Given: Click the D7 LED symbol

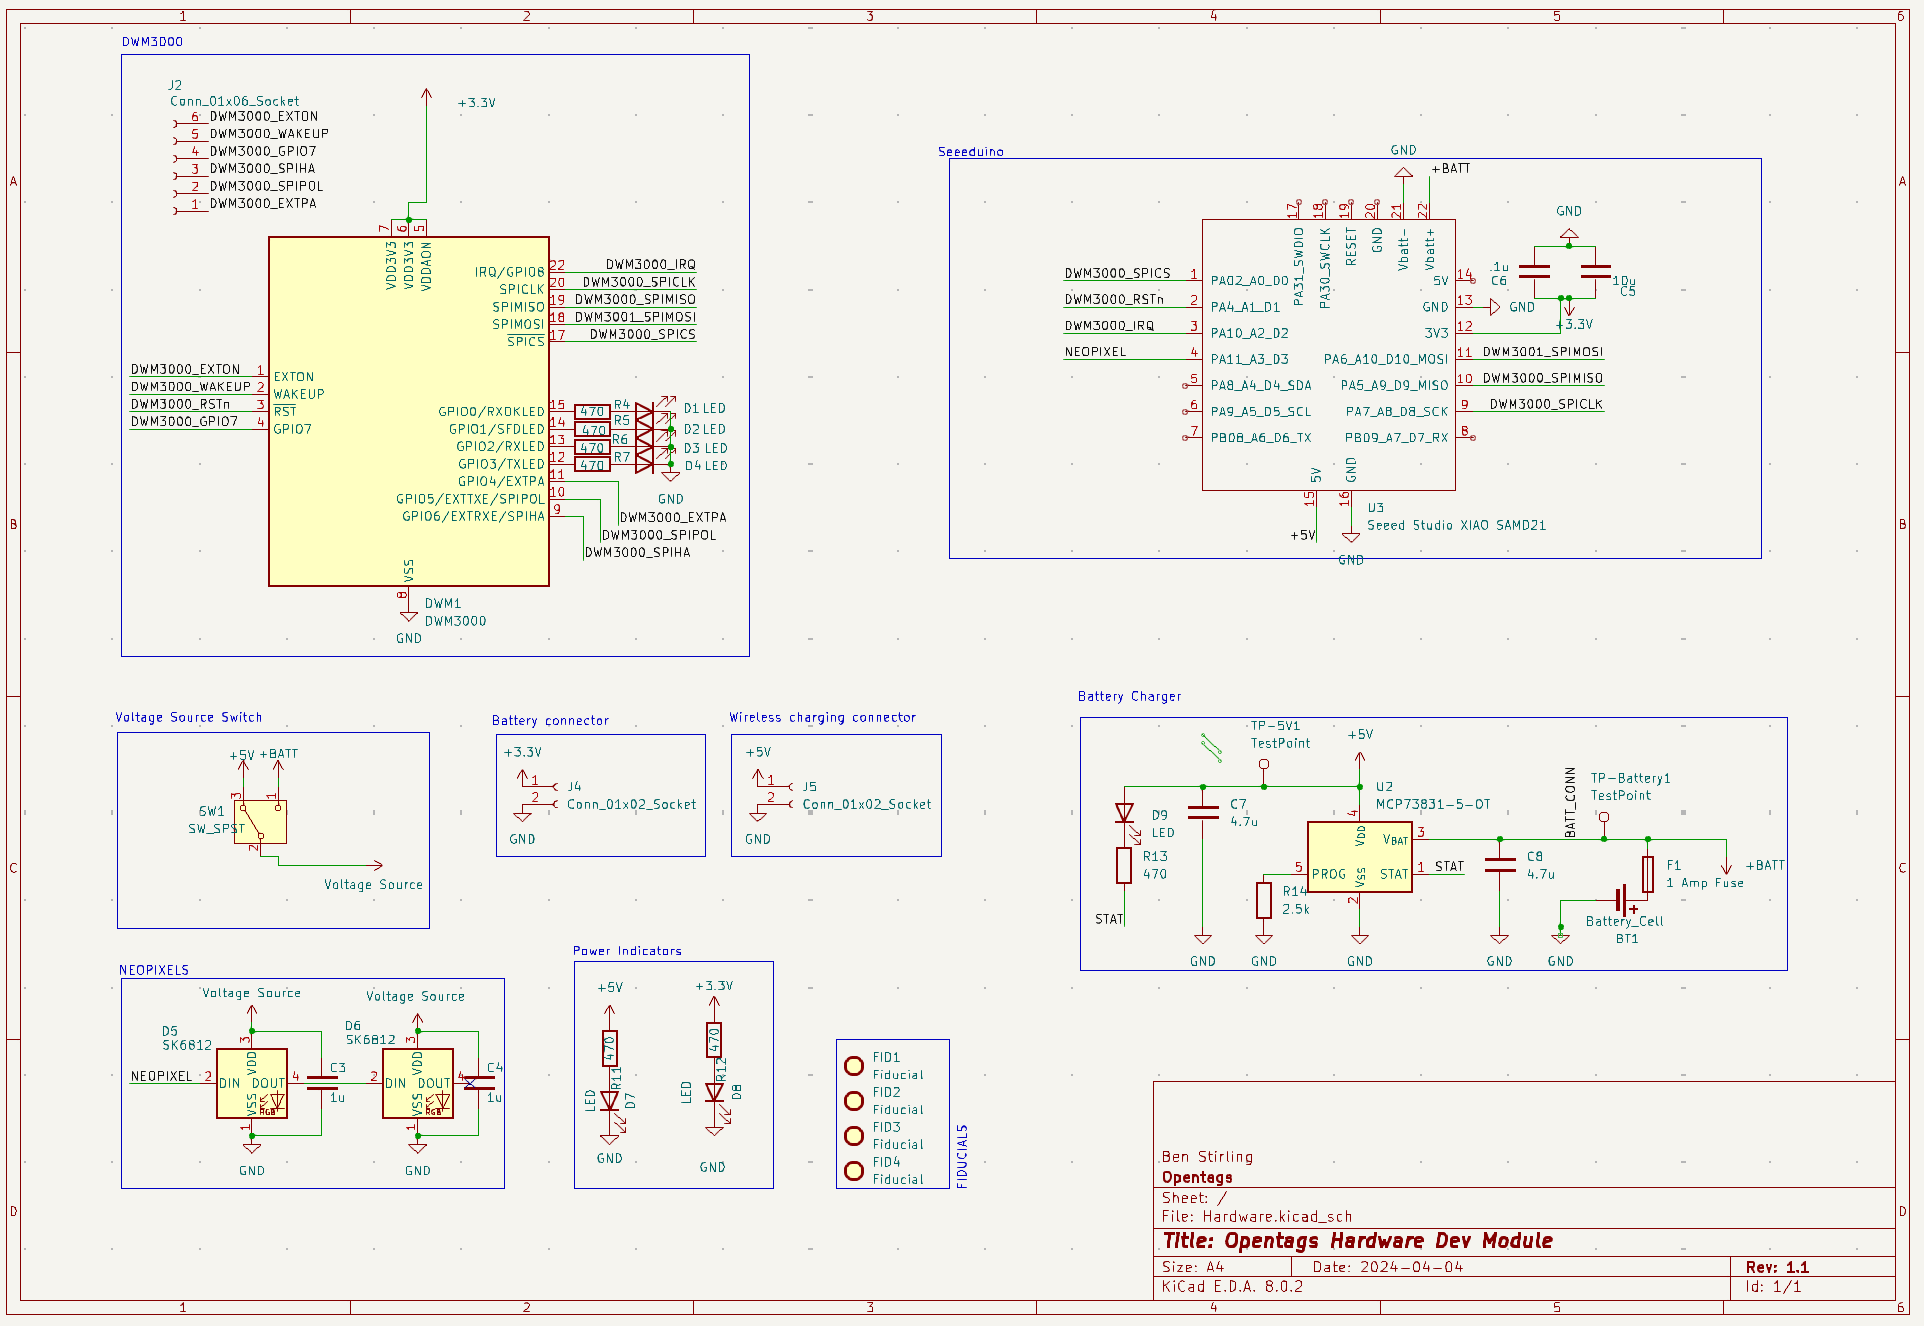Looking at the screenshot, I should (x=610, y=1101).
